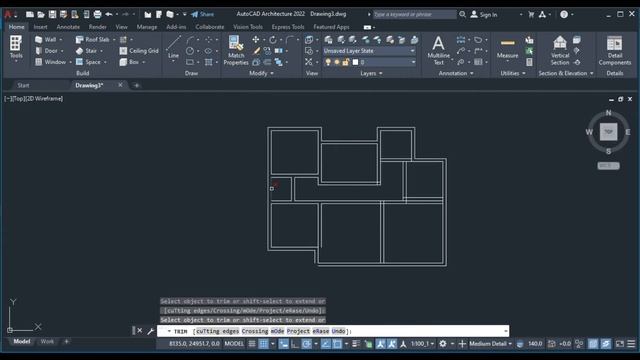Click the Share button
Image resolution: width=640 pixels, height=360 pixels.
coord(203,14)
